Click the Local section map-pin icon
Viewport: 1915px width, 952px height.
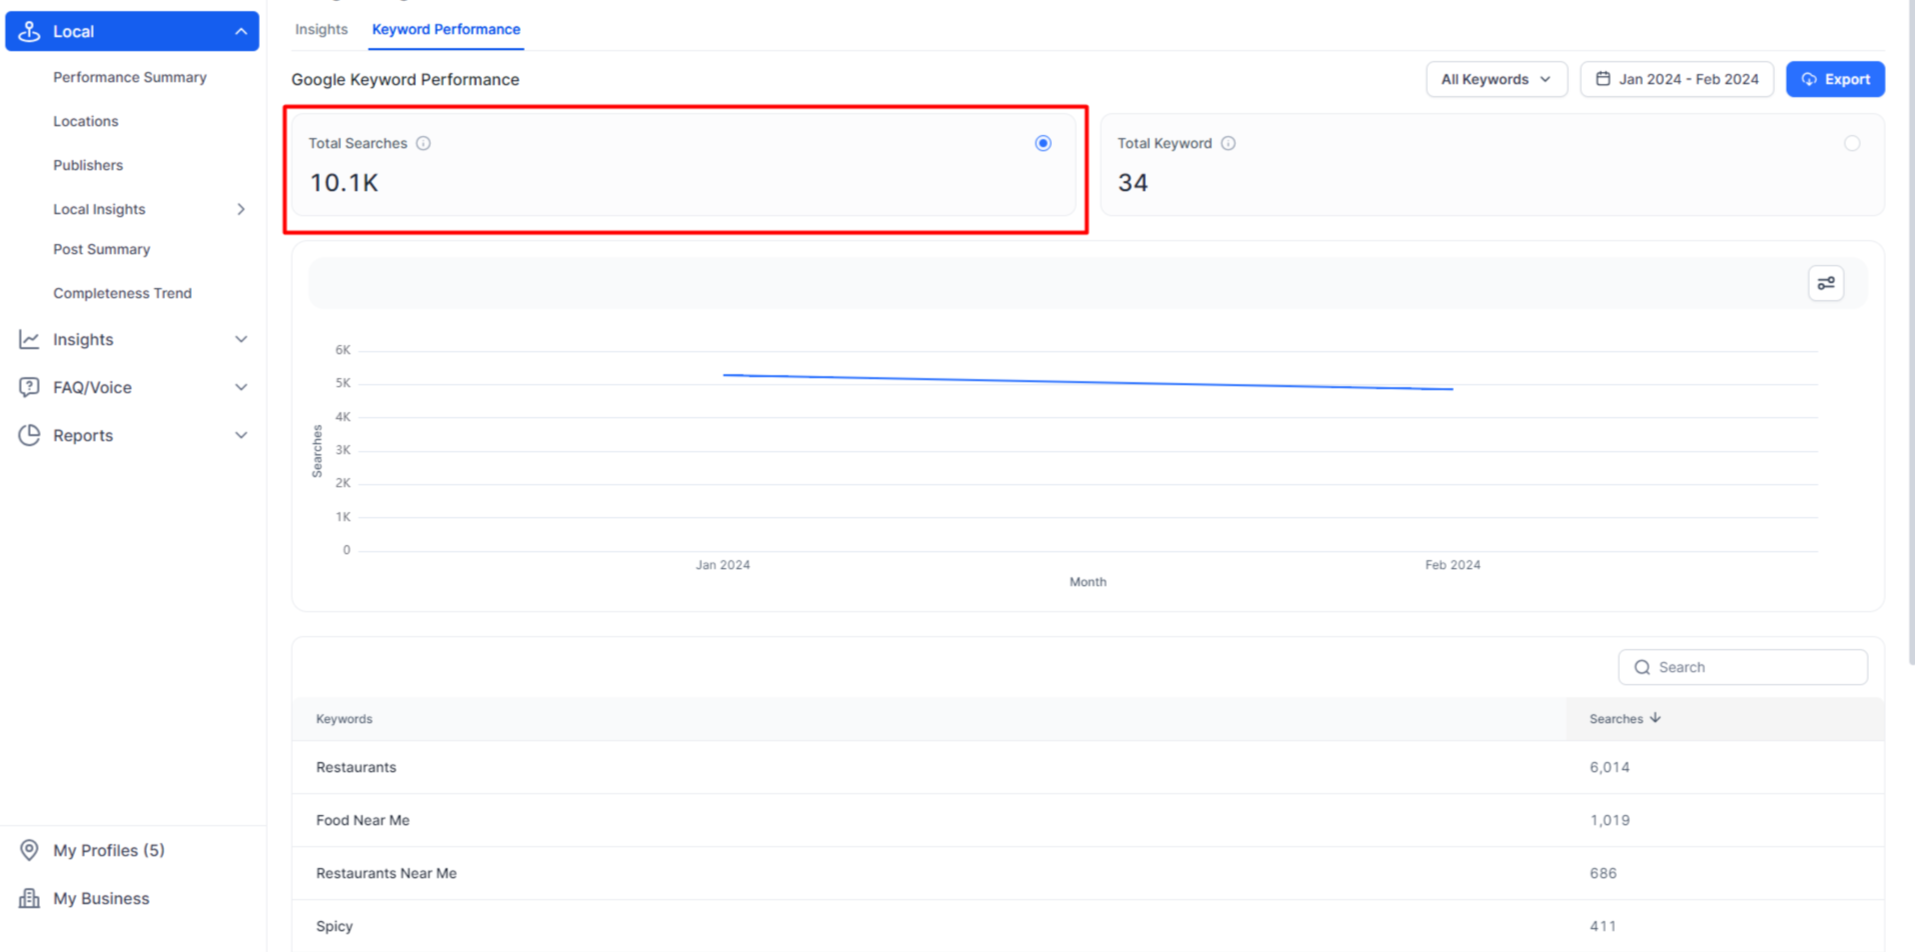29,31
